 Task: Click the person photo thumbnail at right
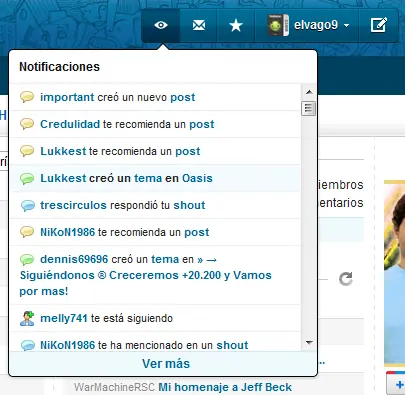[395, 273]
